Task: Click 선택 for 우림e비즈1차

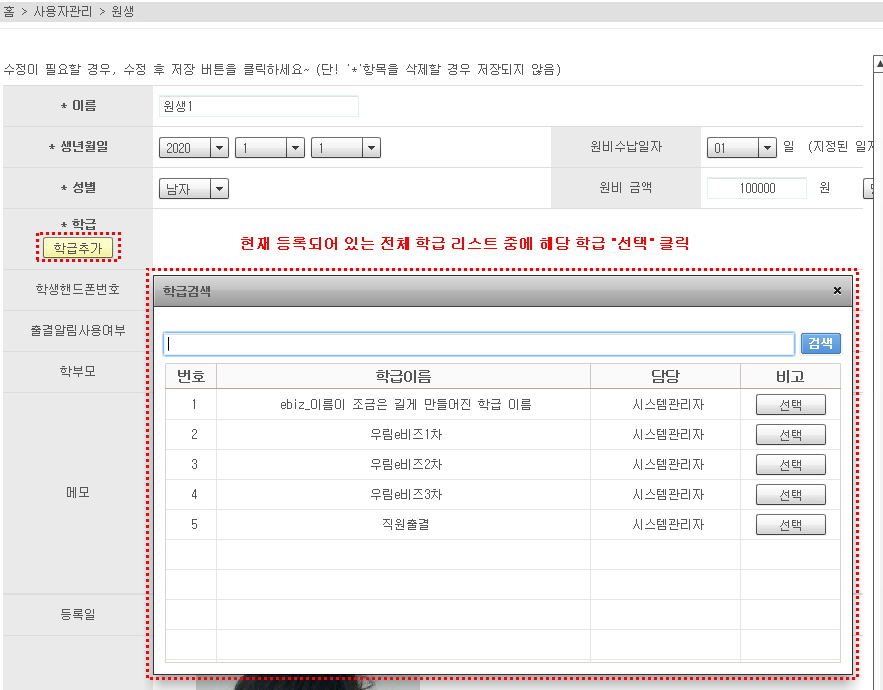Action: [x=791, y=435]
